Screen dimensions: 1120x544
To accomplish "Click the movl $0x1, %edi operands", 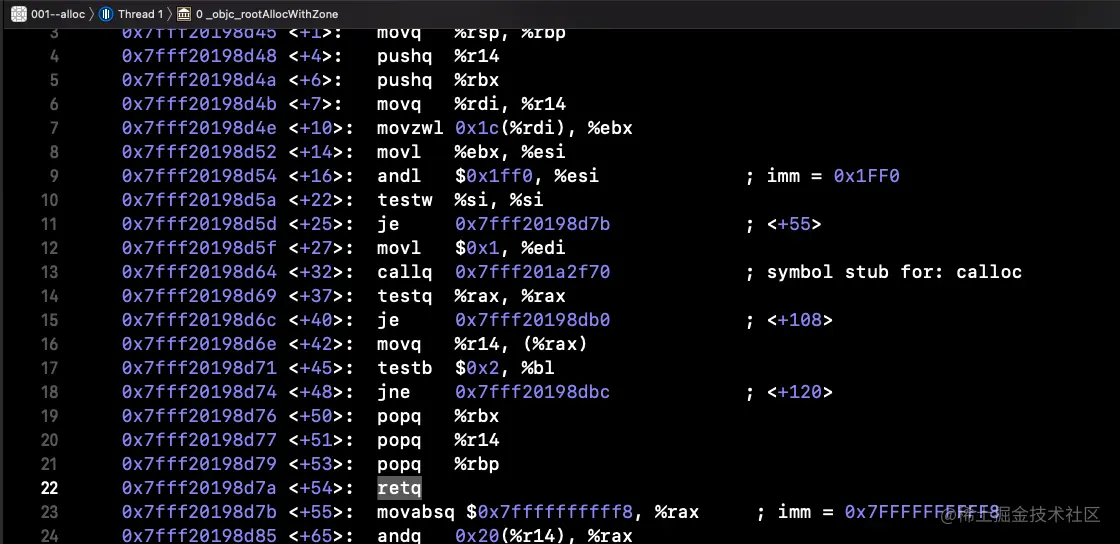I will (510, 248).
